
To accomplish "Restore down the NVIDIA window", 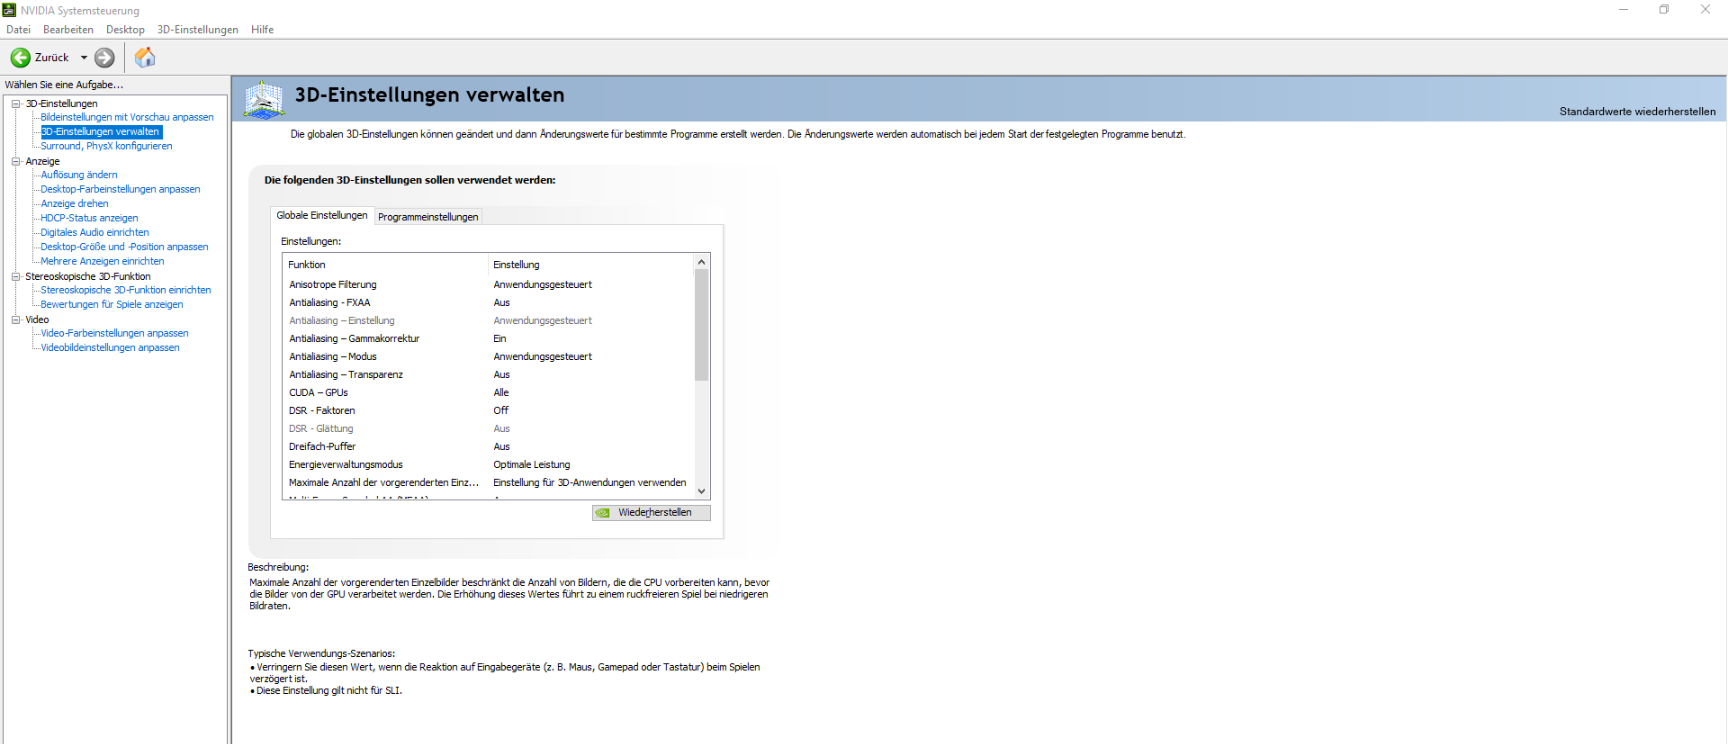I will tap(1664, 10).
